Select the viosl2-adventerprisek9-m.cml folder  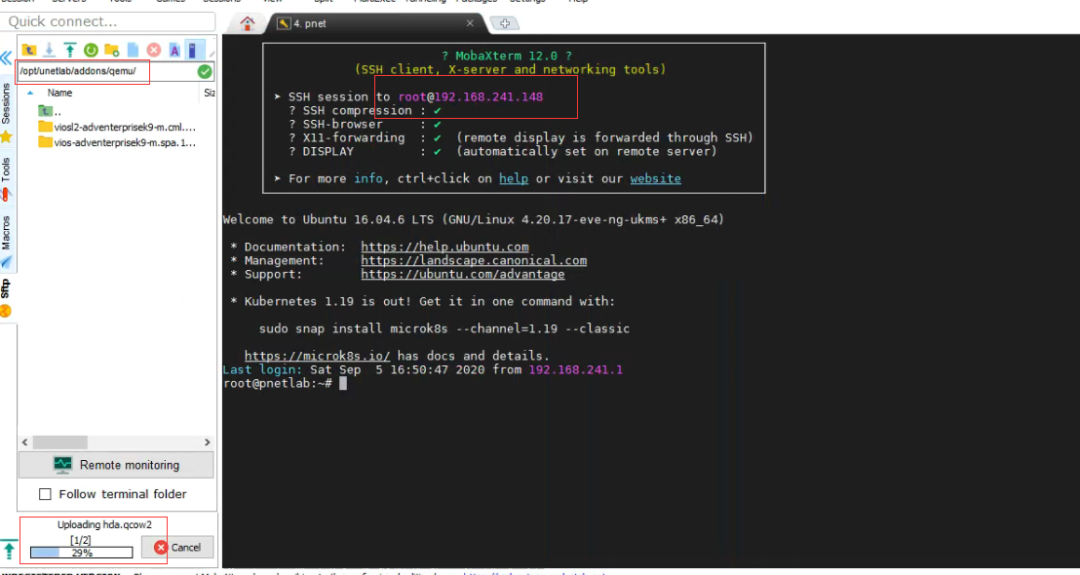tap(117, 127)
